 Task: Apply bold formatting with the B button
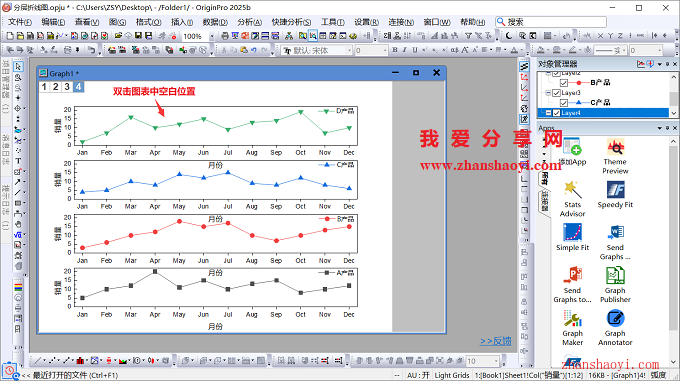(395, 50)
